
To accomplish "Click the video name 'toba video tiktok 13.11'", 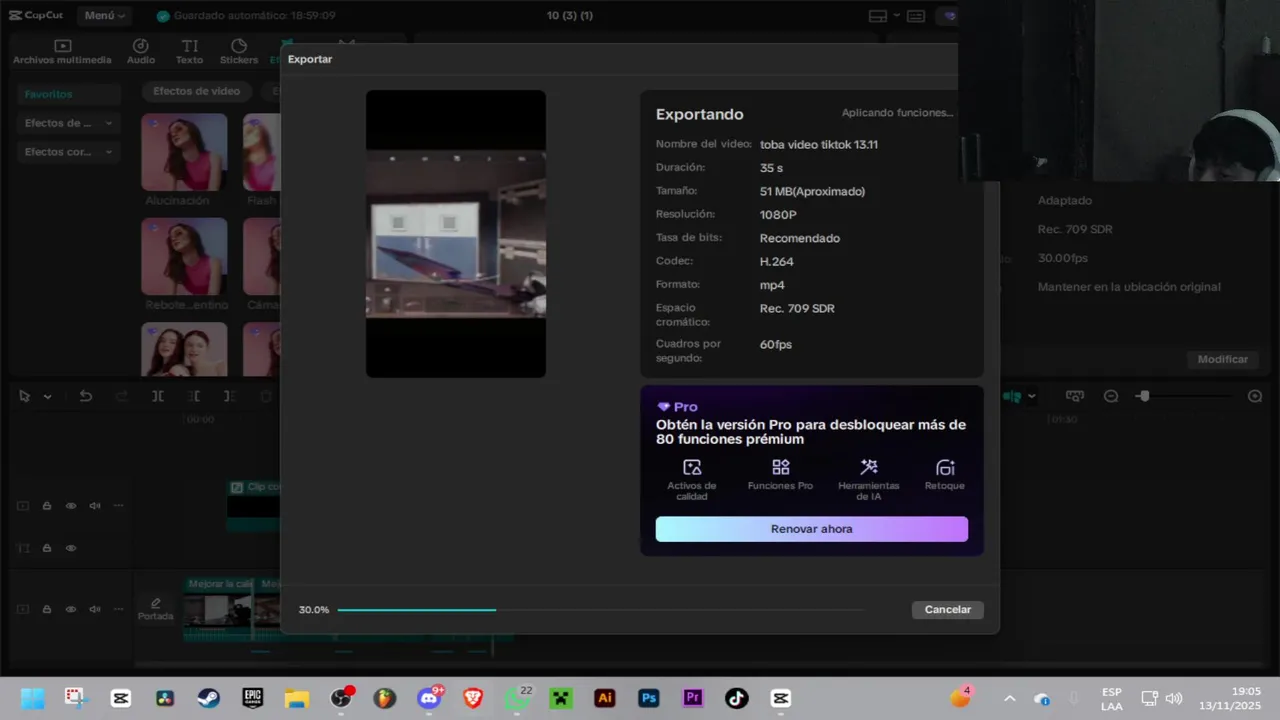I will click(x=819, y=144).
